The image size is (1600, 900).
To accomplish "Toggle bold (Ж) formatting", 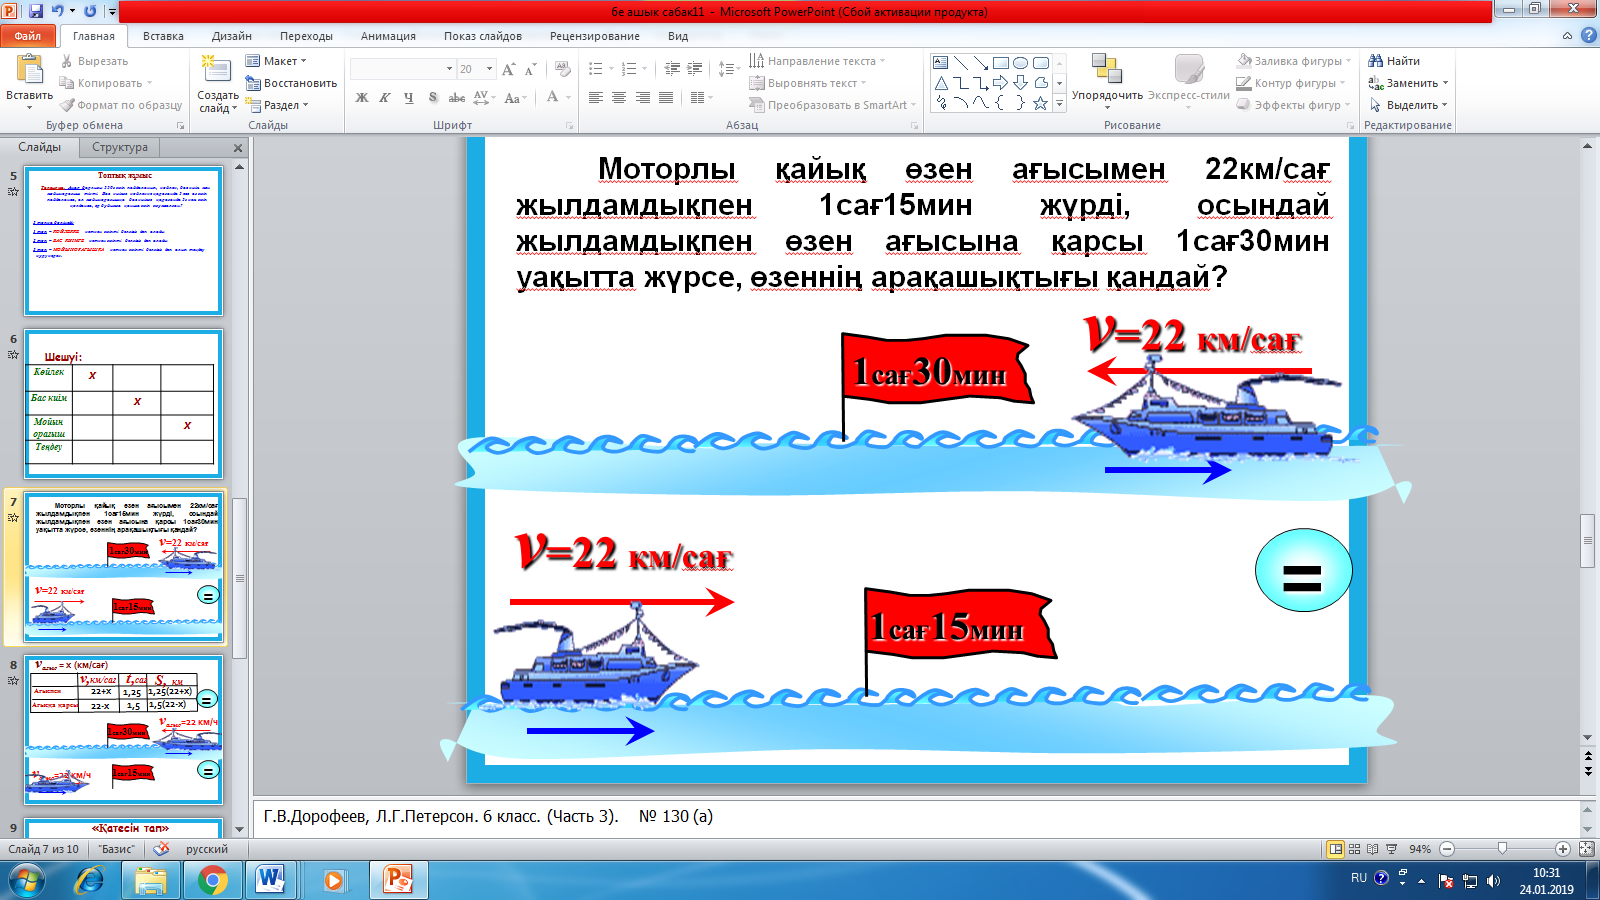I will (x=362, y=98).
